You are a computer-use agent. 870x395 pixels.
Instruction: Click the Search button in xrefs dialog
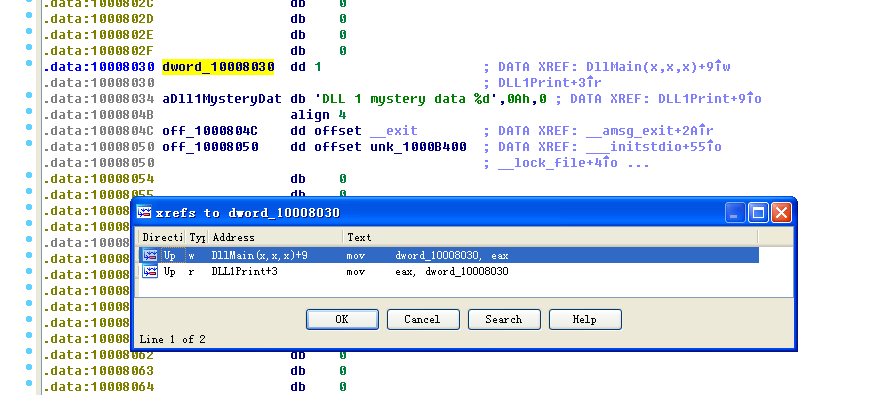point(504,320)
